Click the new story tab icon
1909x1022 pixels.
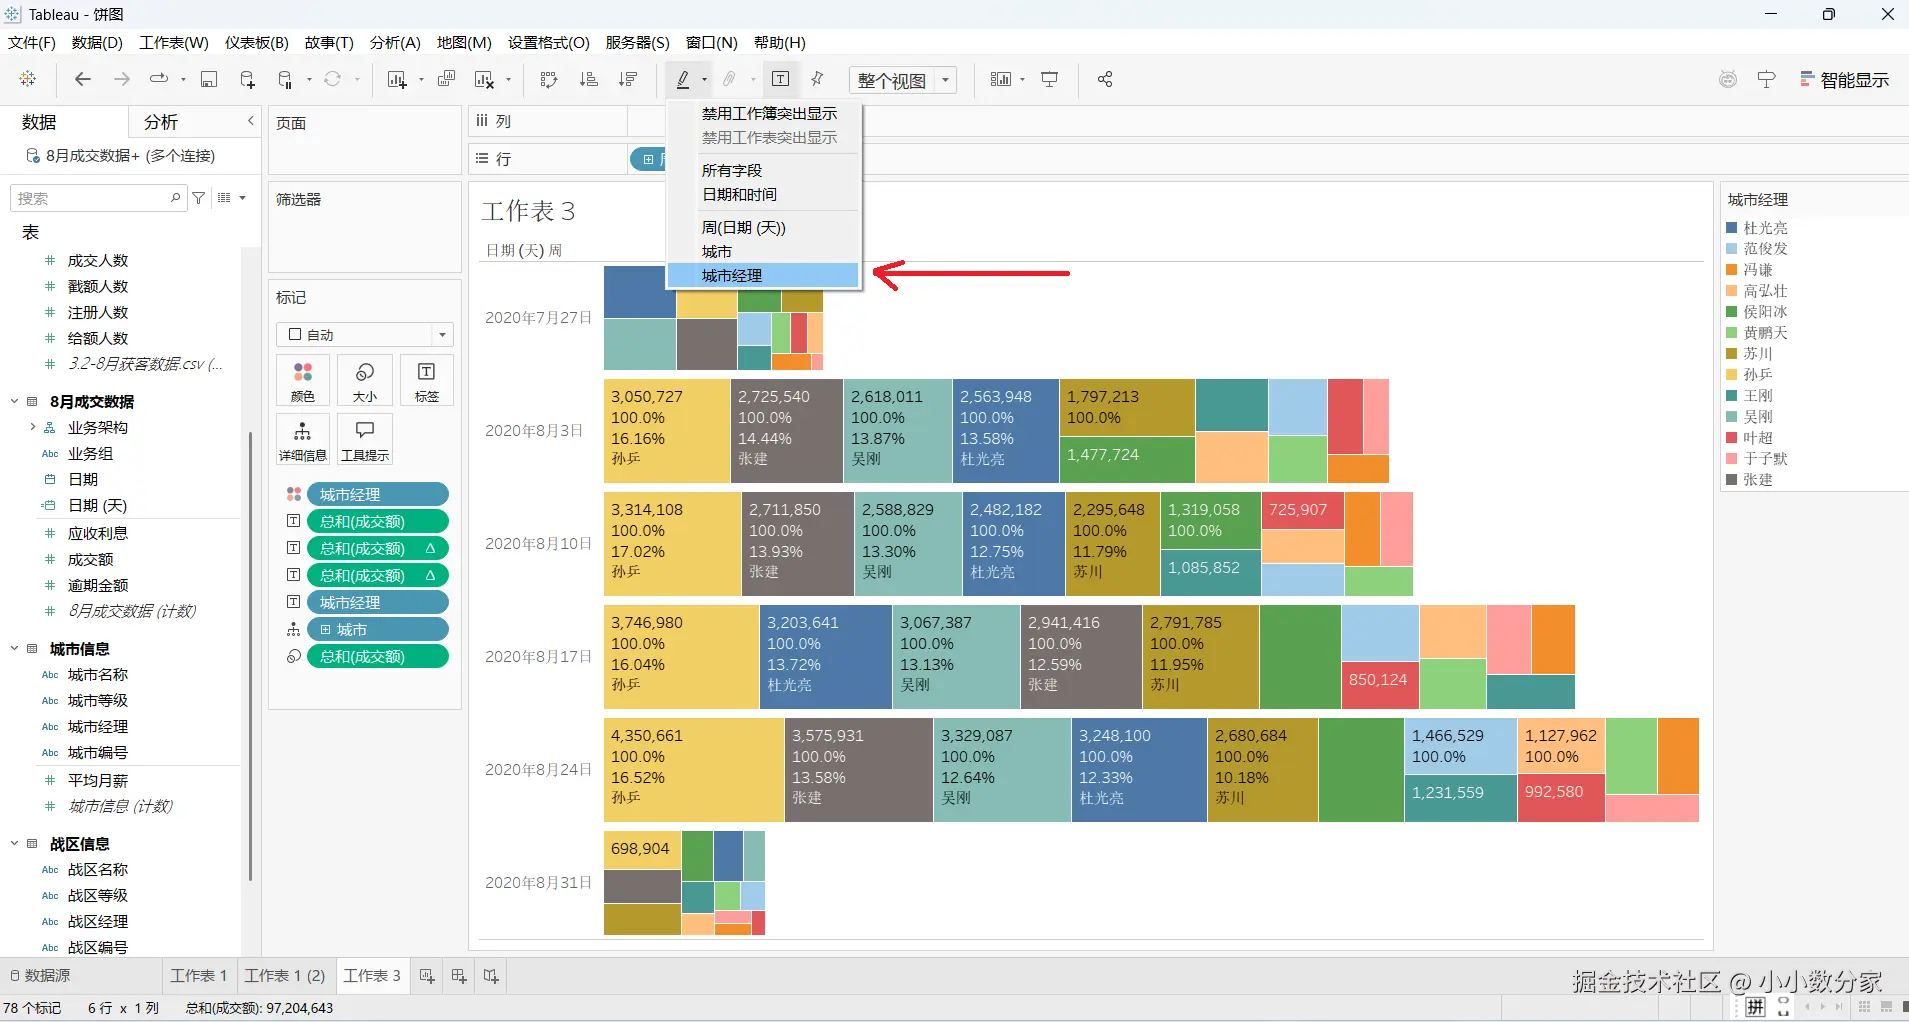491,976
